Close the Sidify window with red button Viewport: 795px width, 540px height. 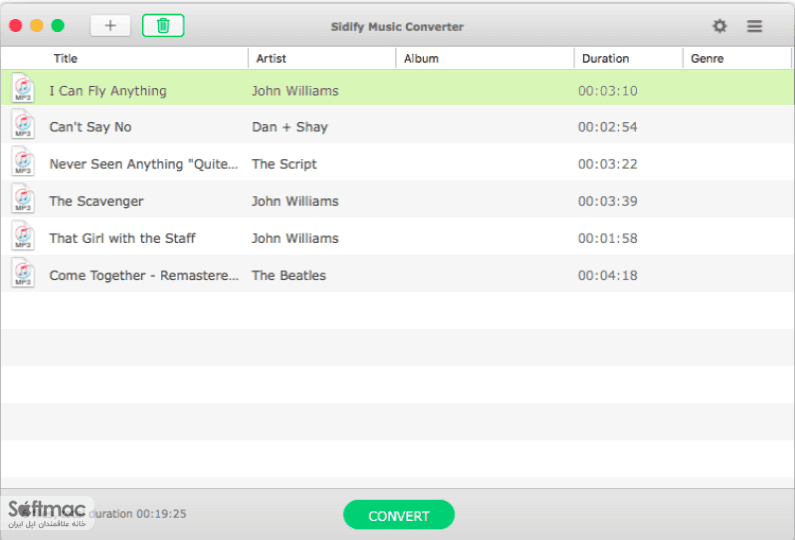16,25
